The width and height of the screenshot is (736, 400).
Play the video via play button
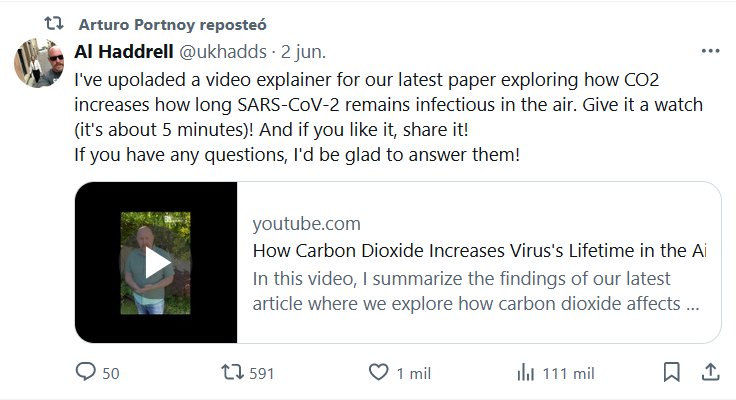(x=156, y=263)
